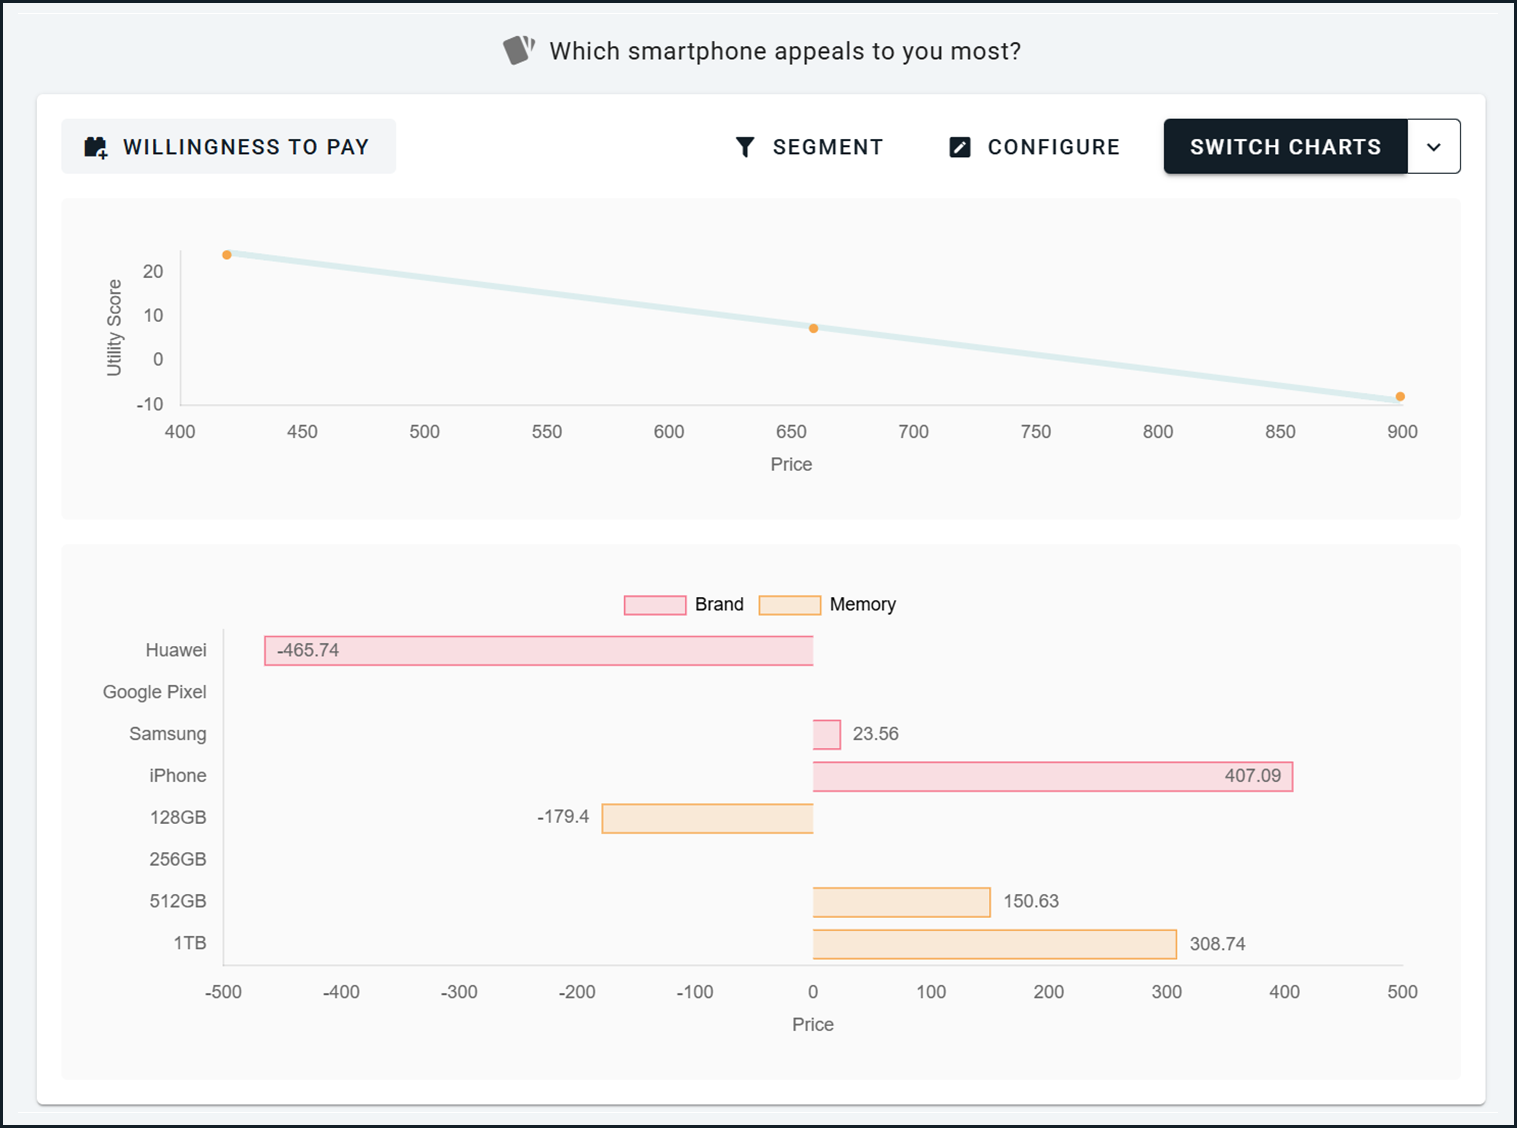Click the Samsung row label
The height and width of the screenshot is (1128, 1517).
click(168, 734)
